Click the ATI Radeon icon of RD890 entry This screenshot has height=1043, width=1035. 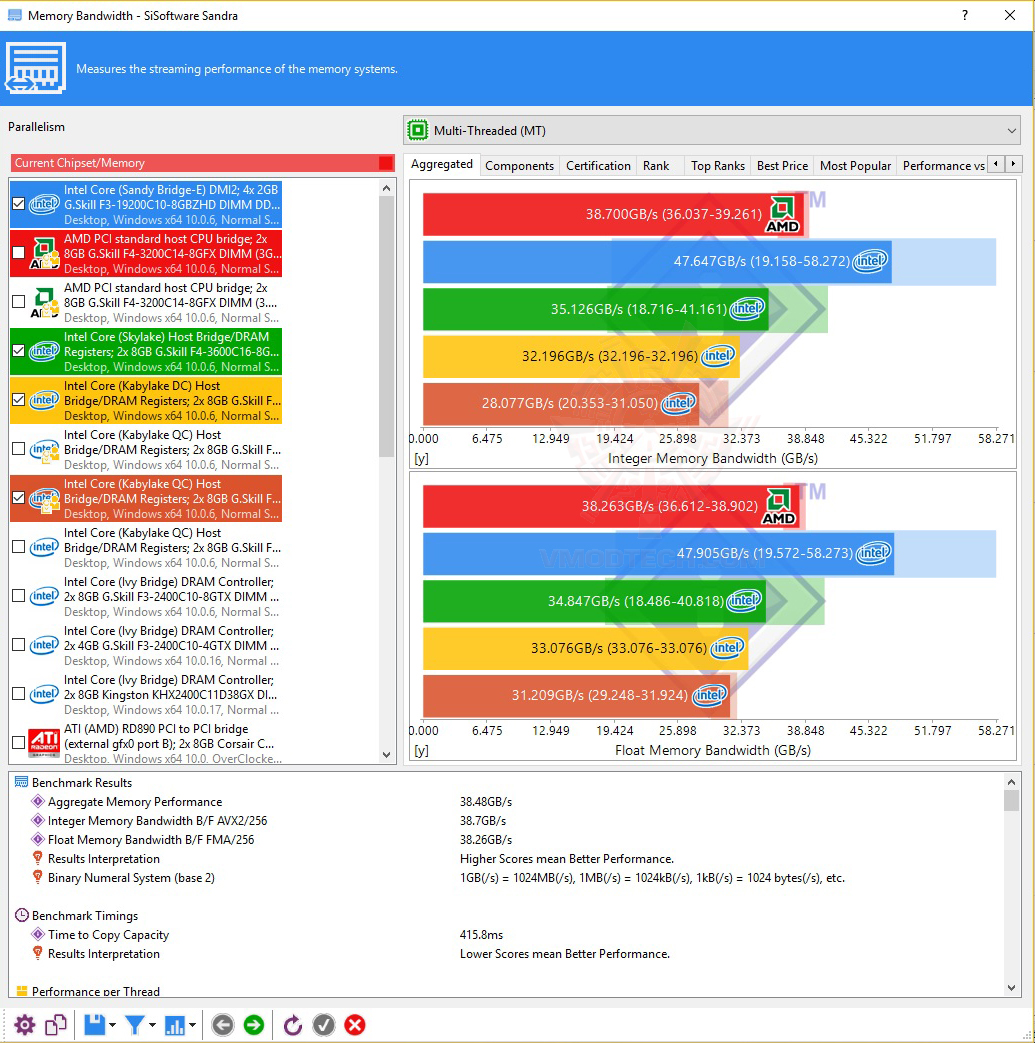[x=45, y=743]
